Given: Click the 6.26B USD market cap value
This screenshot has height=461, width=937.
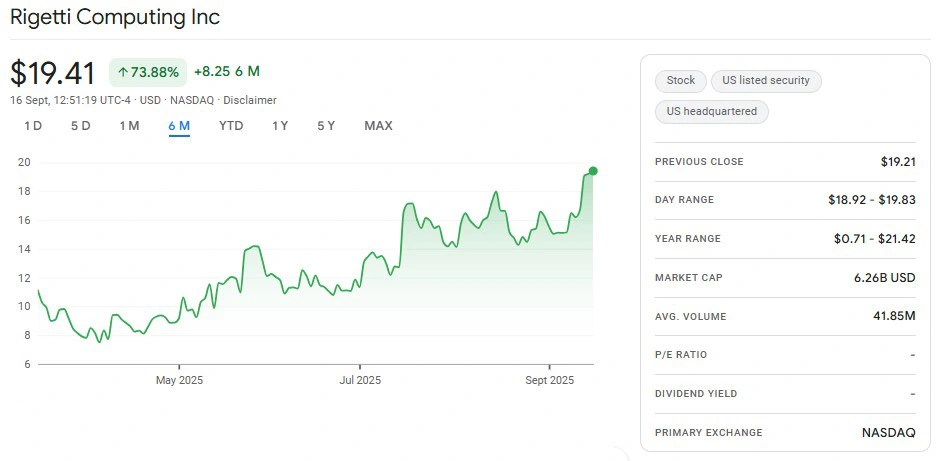Looking at the screenshot, I should coord(883,277).
